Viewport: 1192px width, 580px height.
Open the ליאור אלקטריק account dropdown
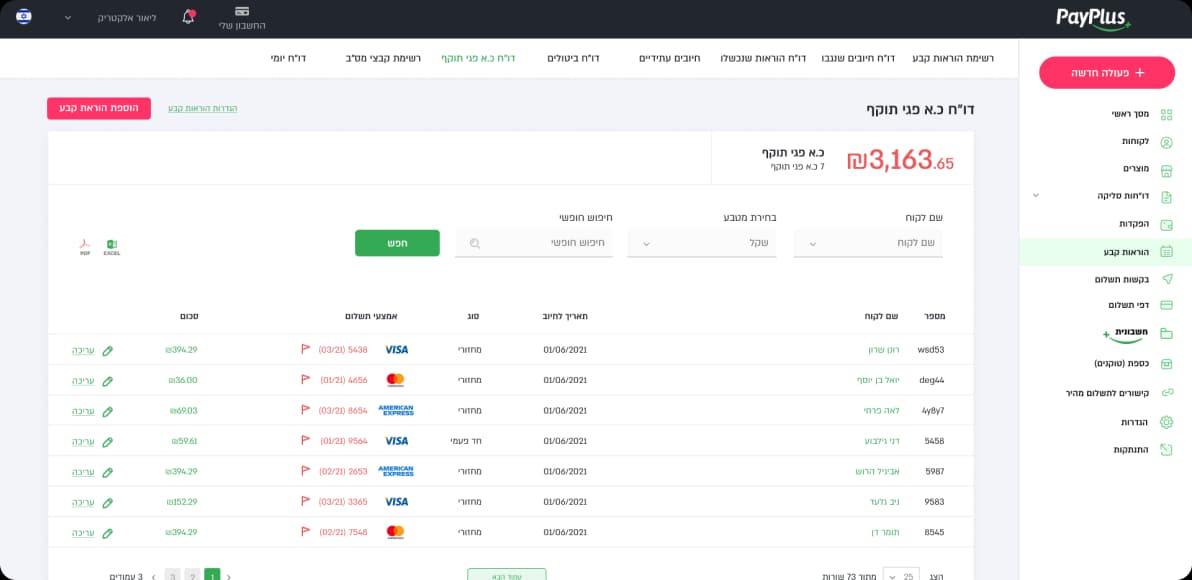[x=68, y=17]
